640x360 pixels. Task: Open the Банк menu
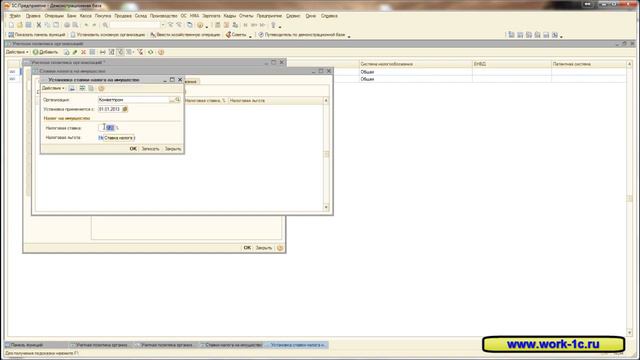pos(71,16)
